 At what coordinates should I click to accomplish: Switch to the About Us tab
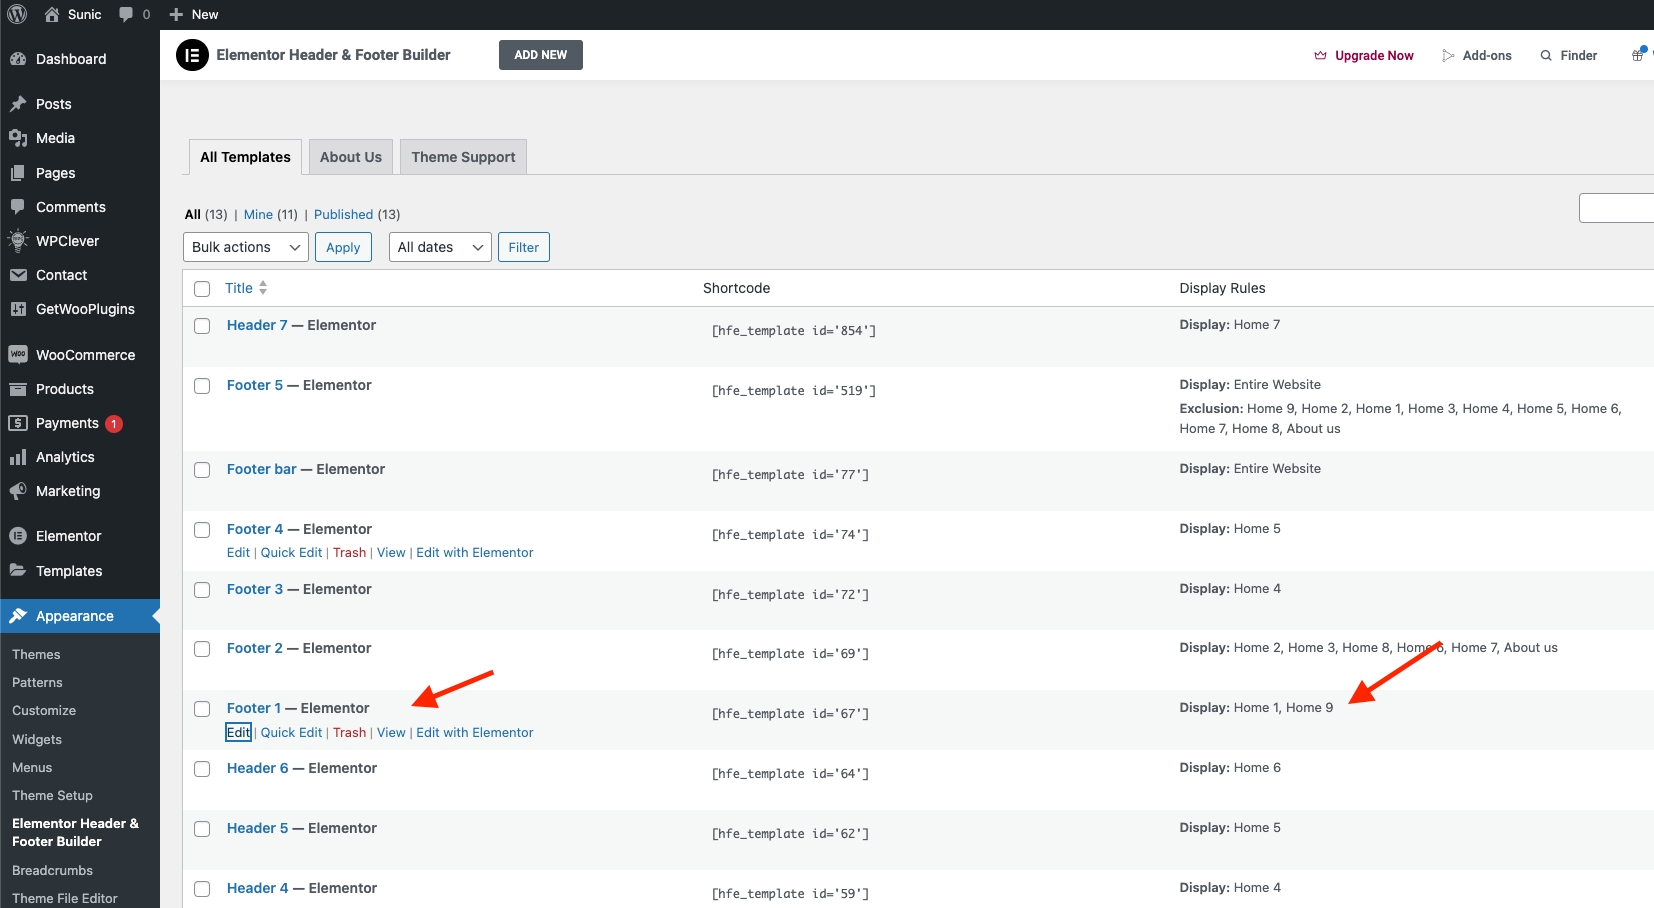coord(350,157)
